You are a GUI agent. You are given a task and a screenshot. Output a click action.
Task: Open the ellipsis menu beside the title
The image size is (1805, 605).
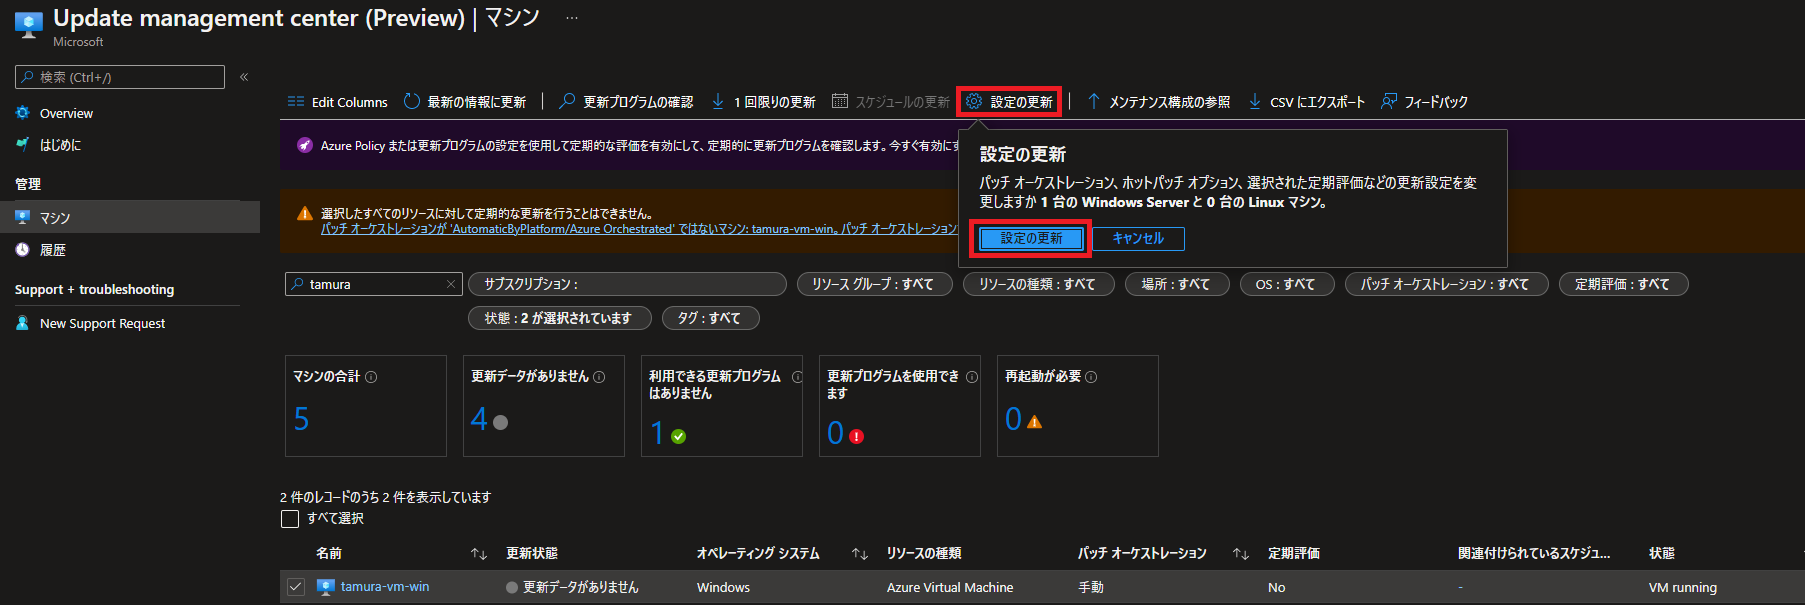click(x=572, y=18)
